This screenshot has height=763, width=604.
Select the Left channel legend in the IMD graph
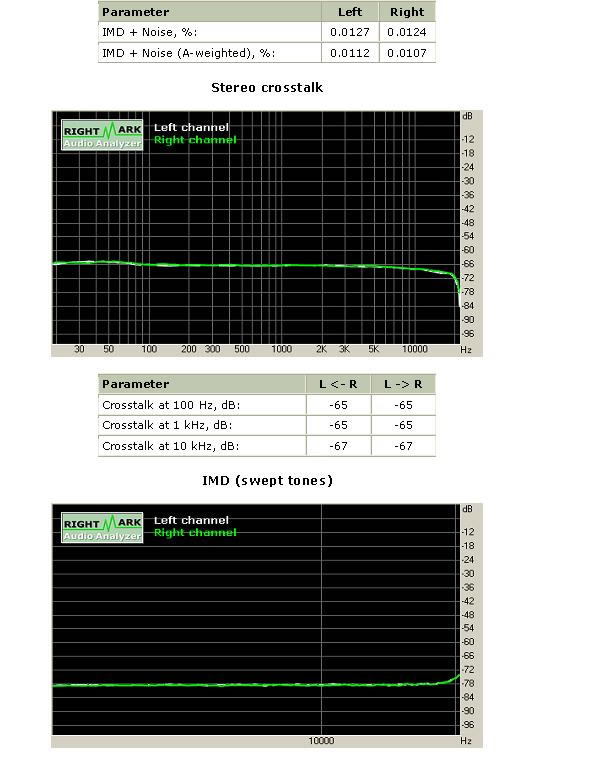190,520
